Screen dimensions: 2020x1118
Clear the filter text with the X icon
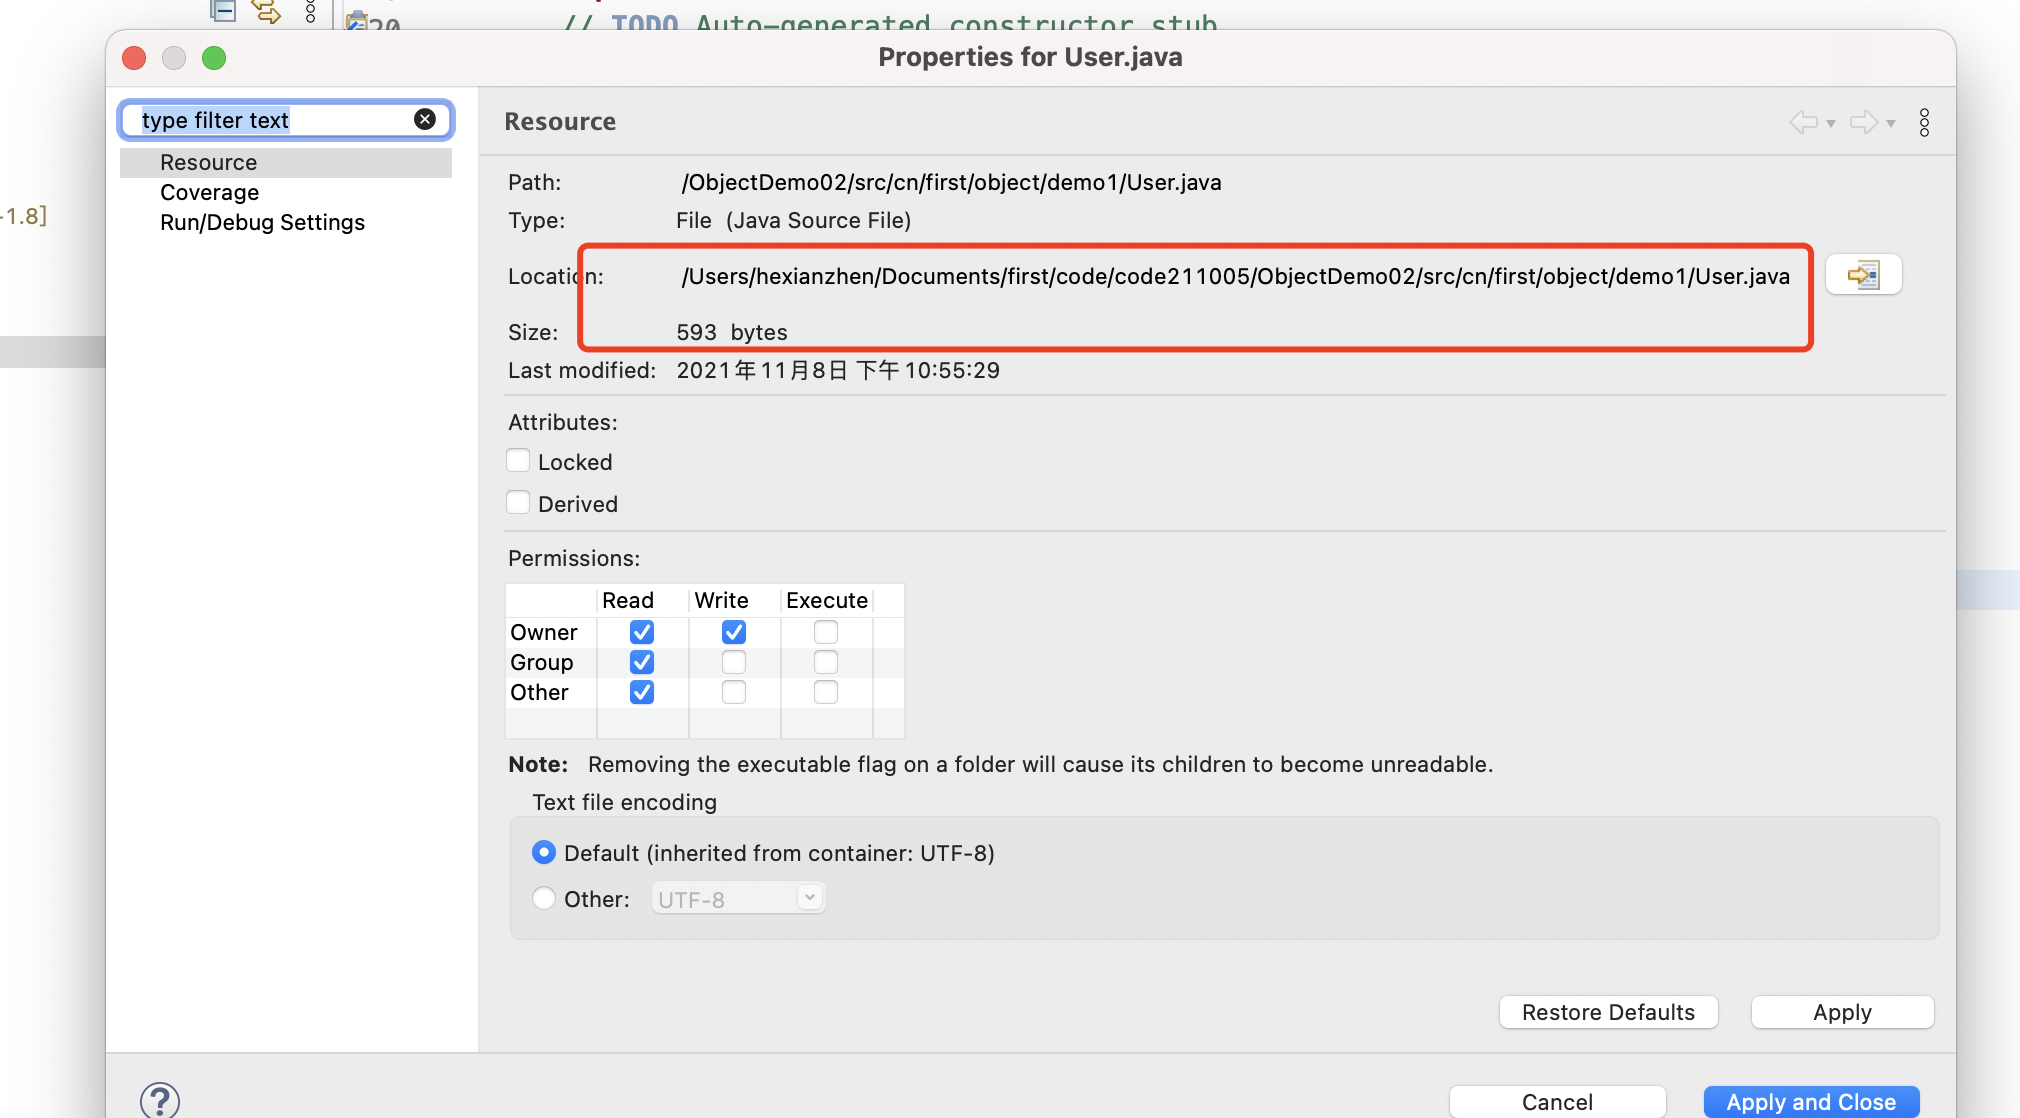pyautogui.click(x=425, y=120)
